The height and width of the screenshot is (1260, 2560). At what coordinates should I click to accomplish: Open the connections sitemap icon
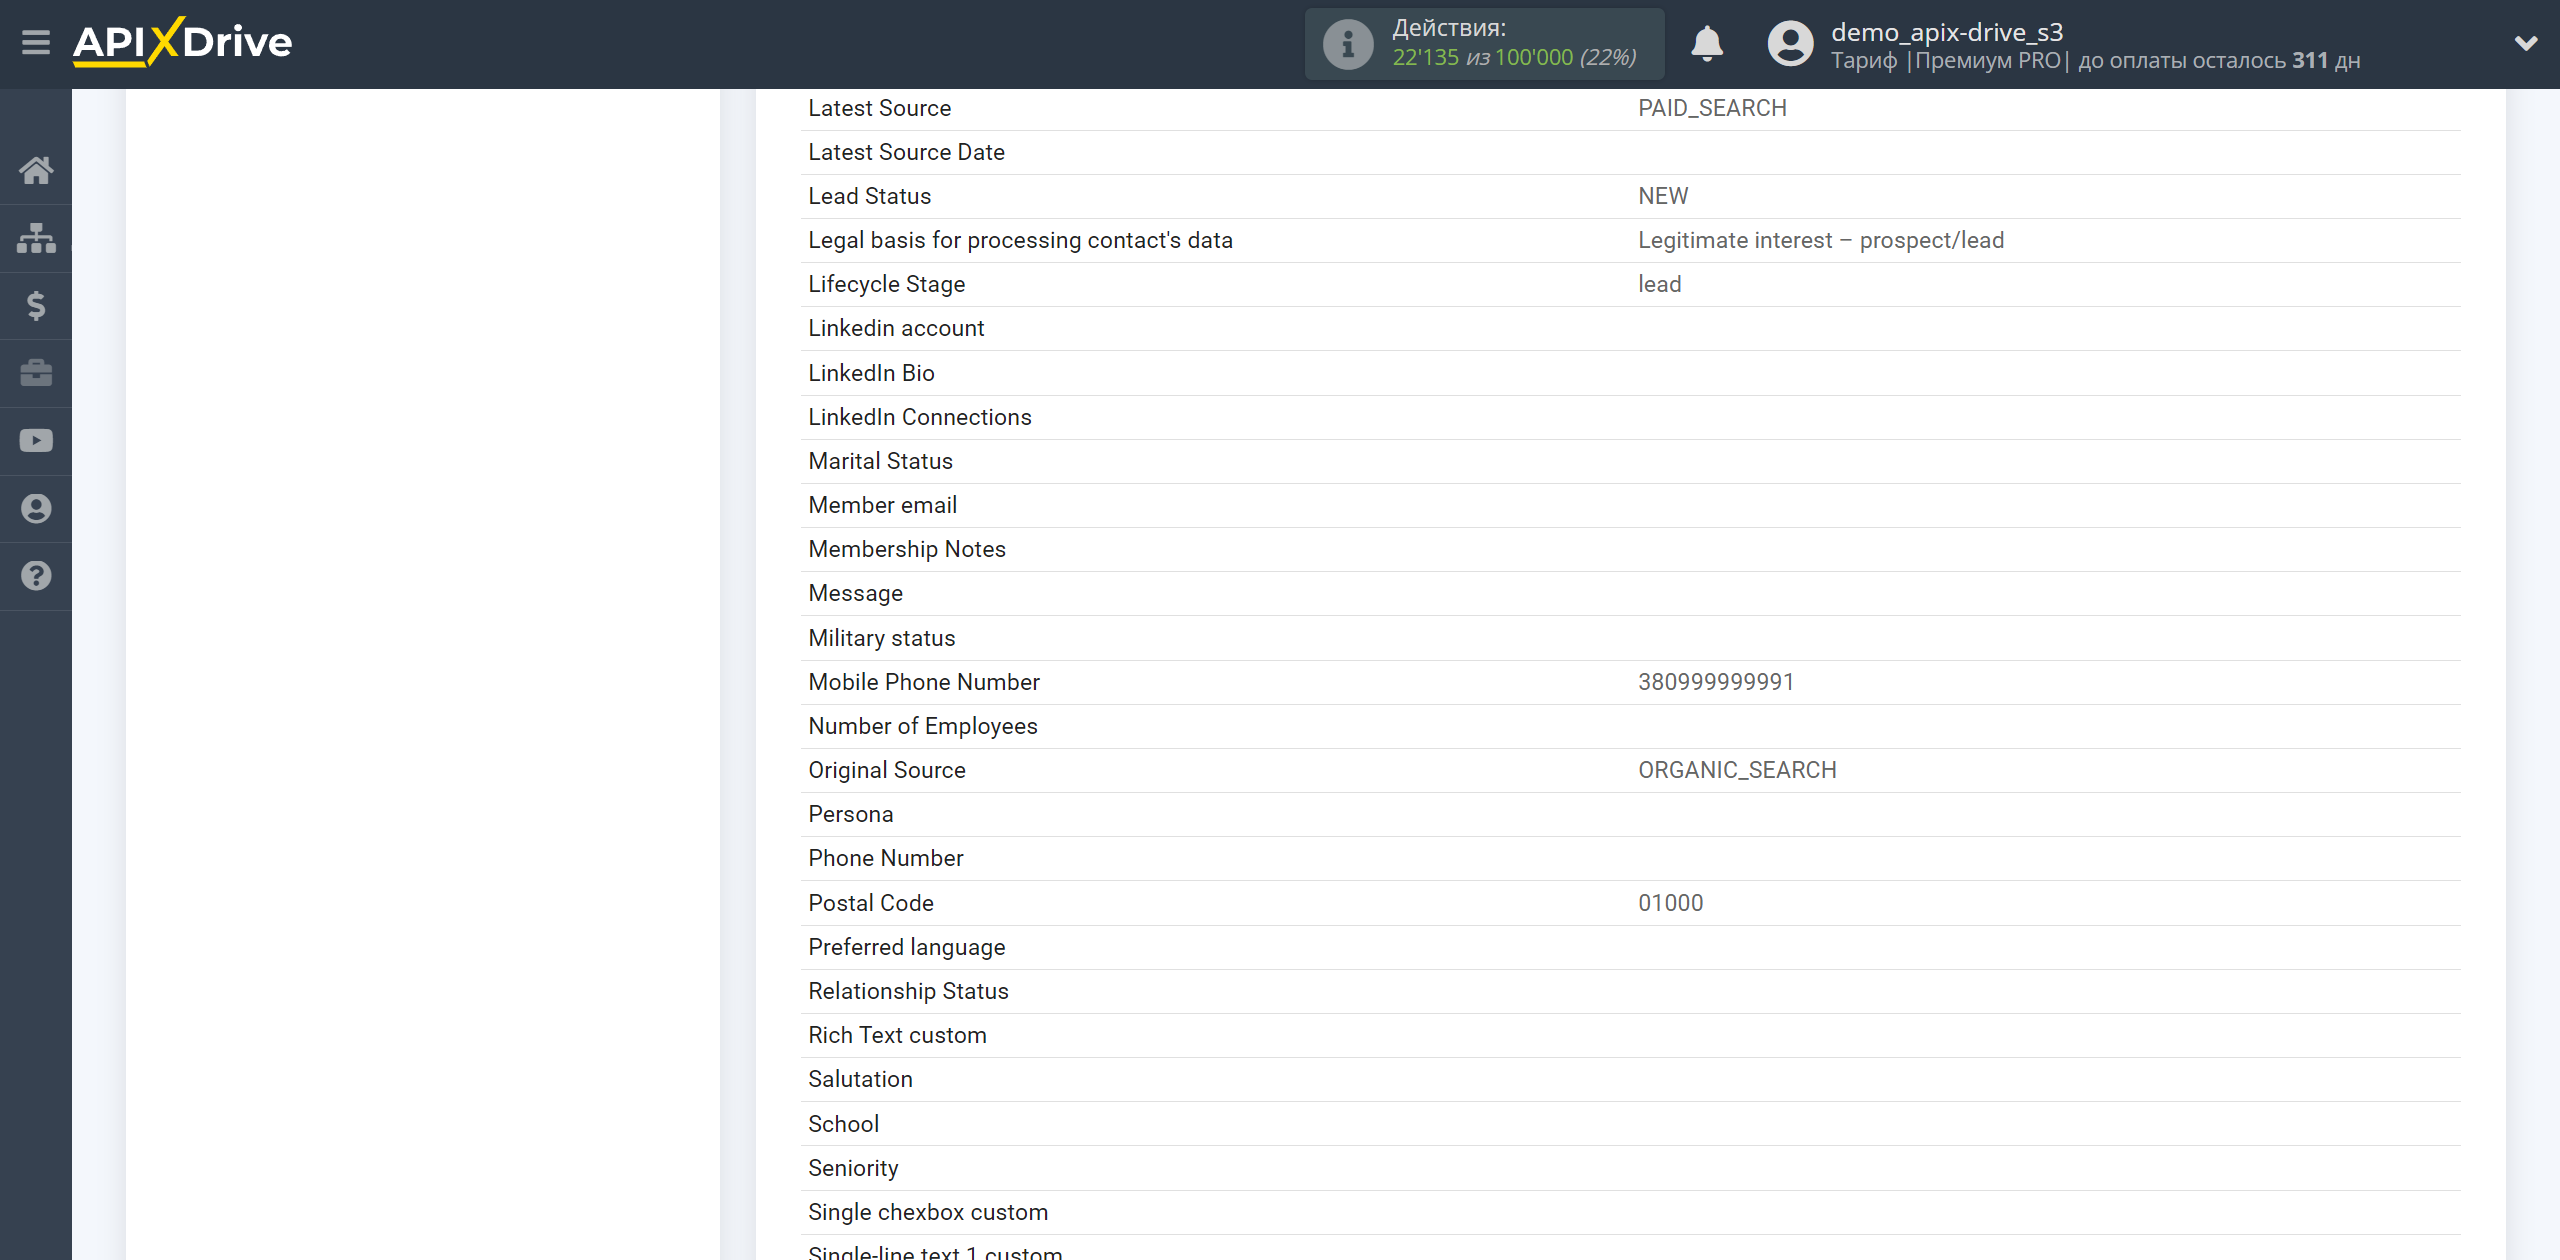36,238
